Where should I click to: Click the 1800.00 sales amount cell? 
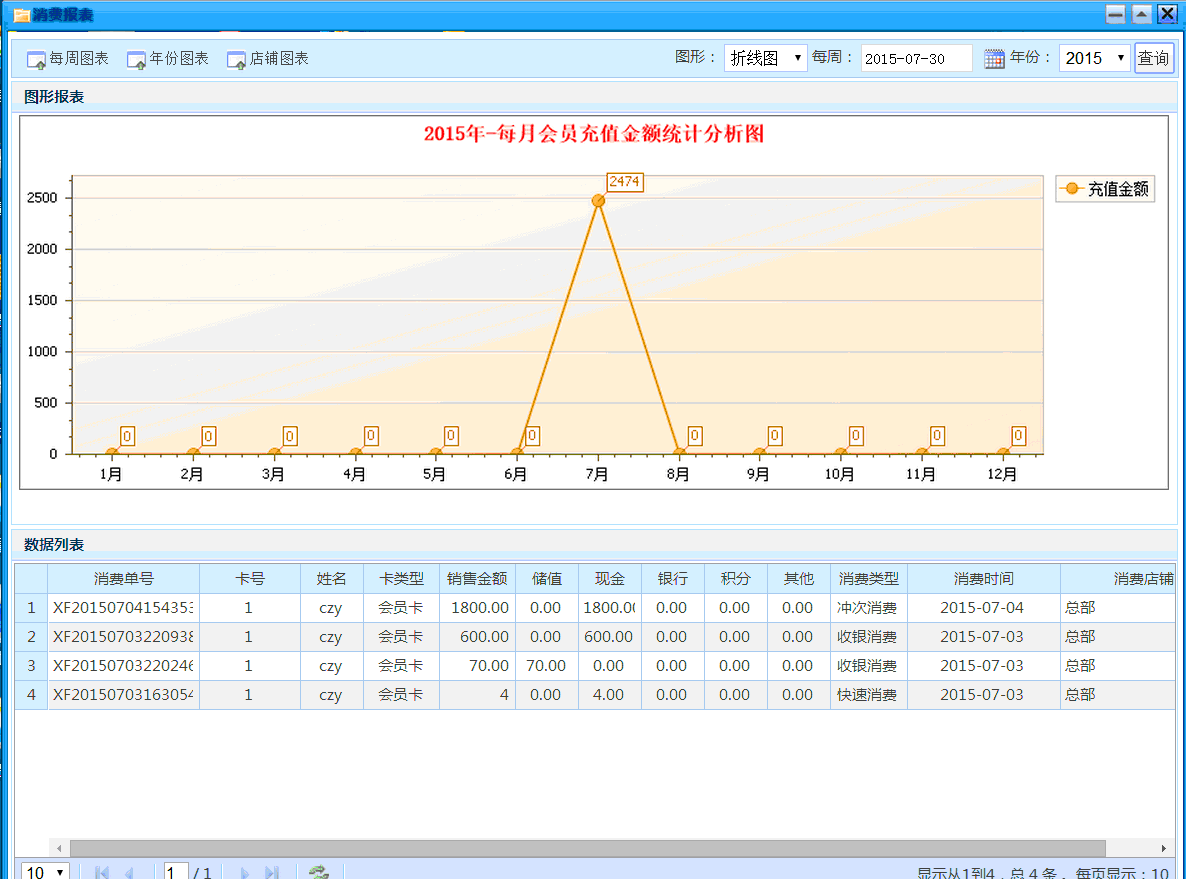(477, 608)
